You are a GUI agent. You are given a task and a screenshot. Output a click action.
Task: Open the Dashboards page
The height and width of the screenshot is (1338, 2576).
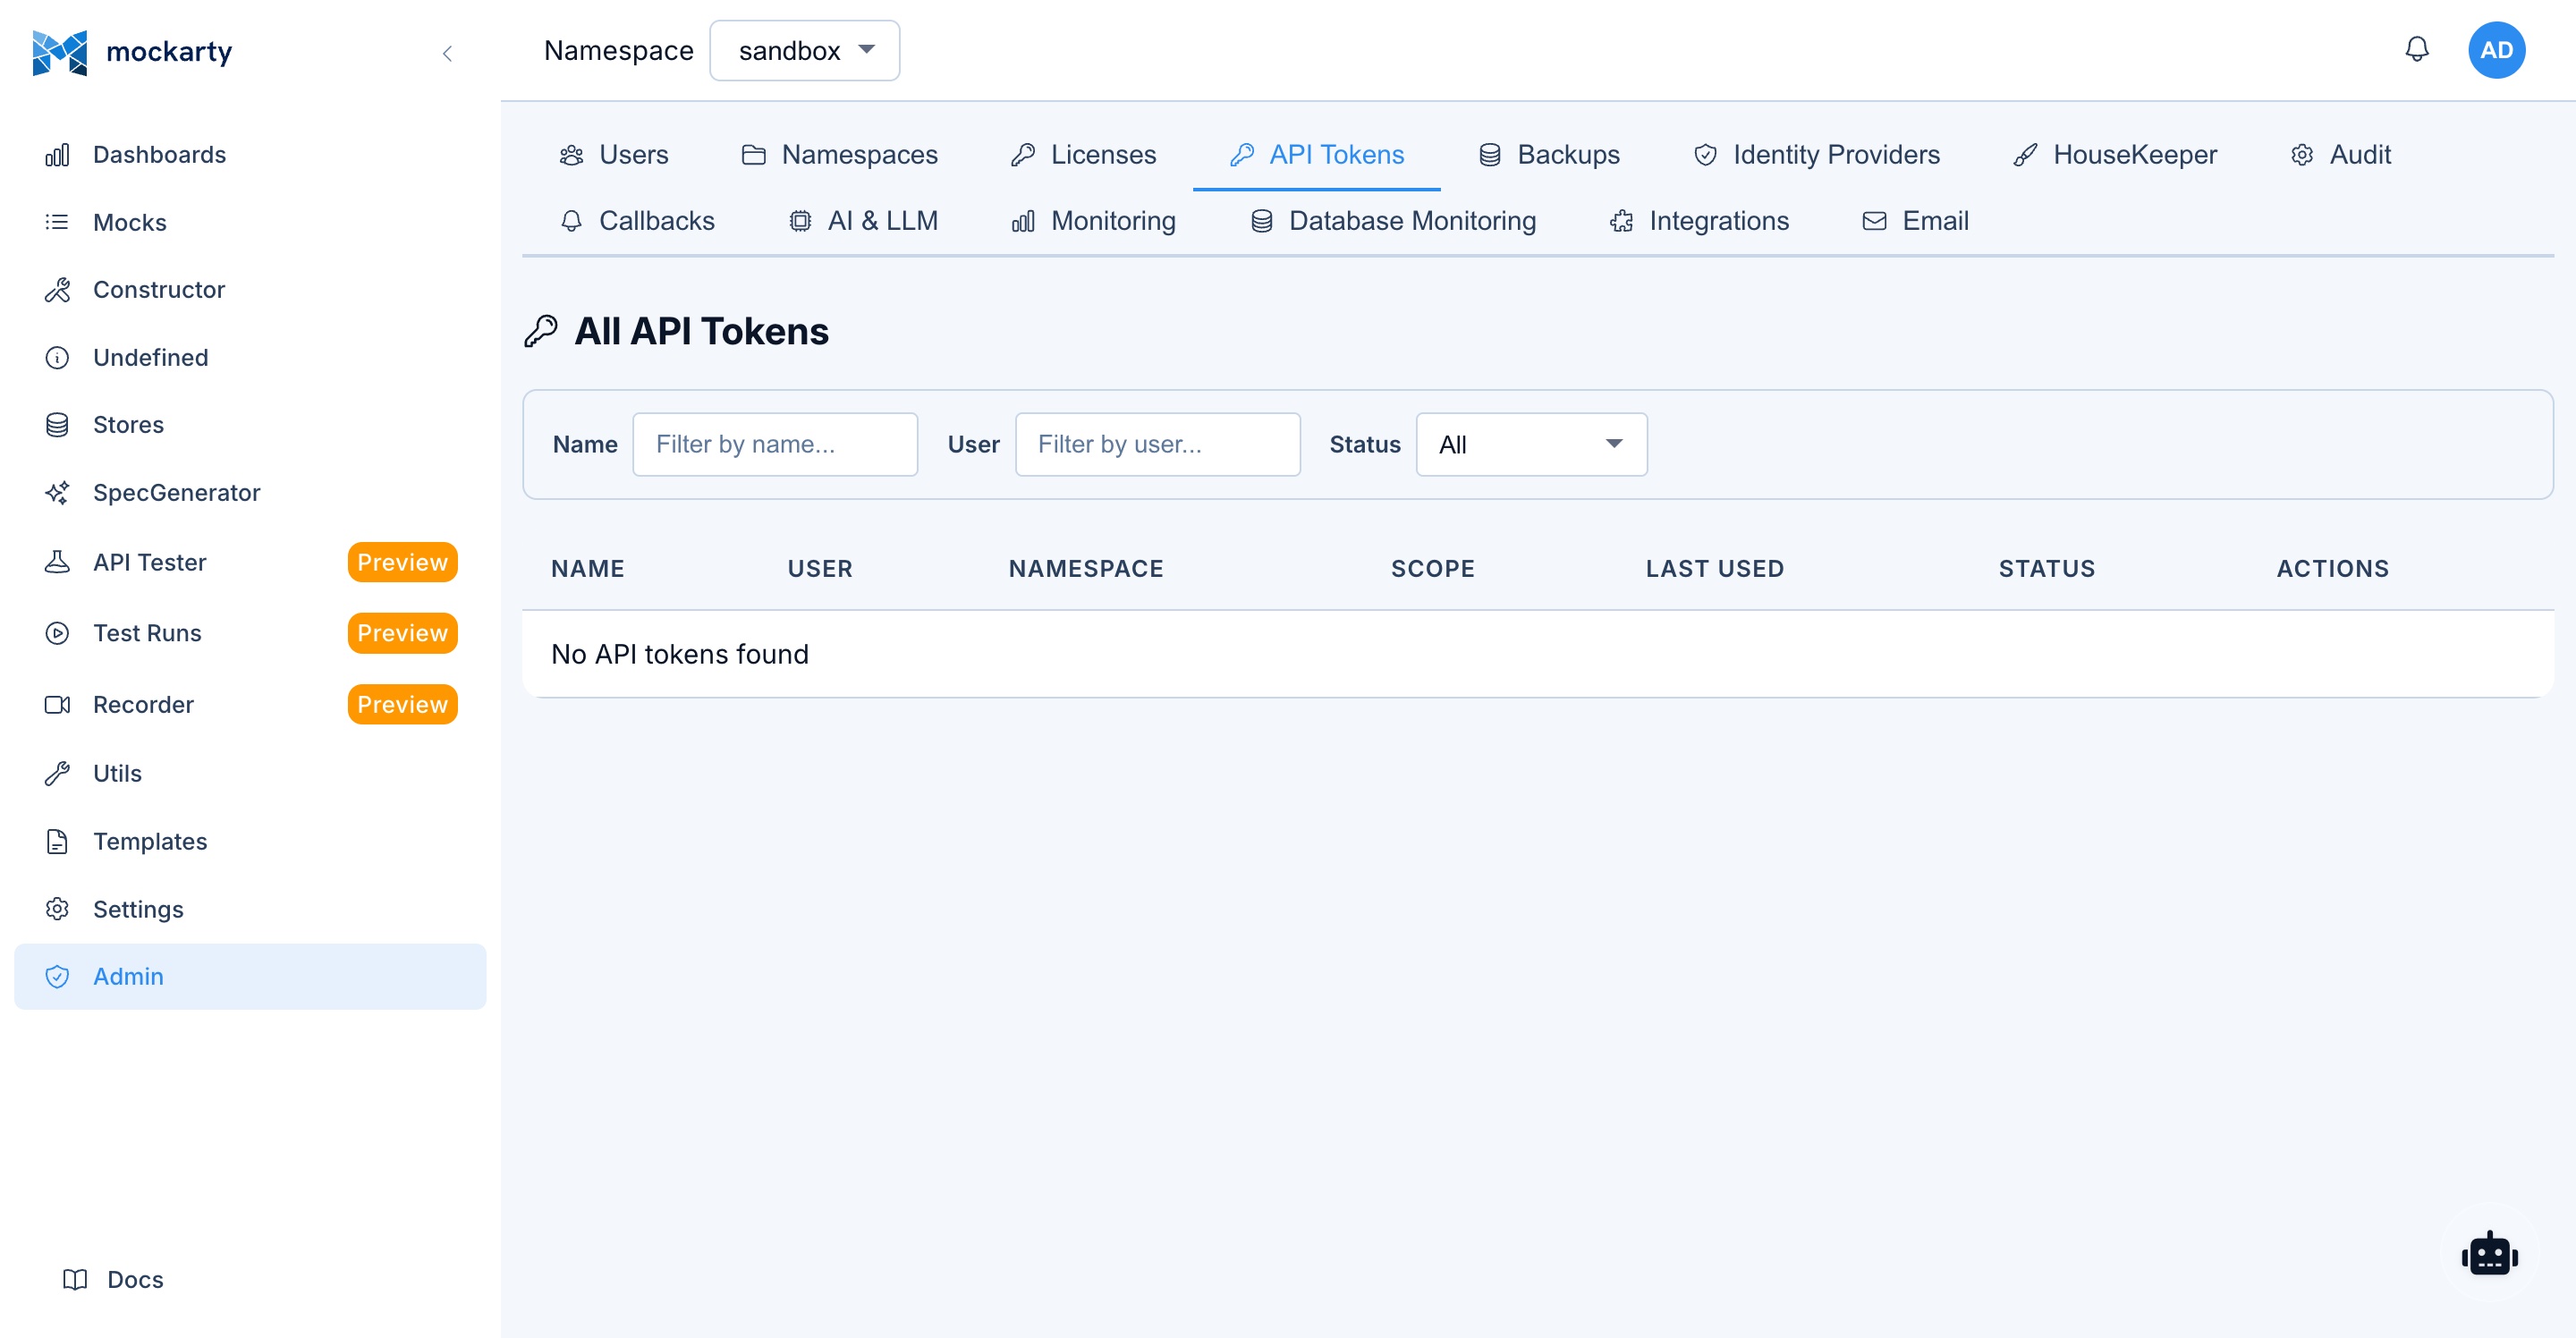pos(250,155)
